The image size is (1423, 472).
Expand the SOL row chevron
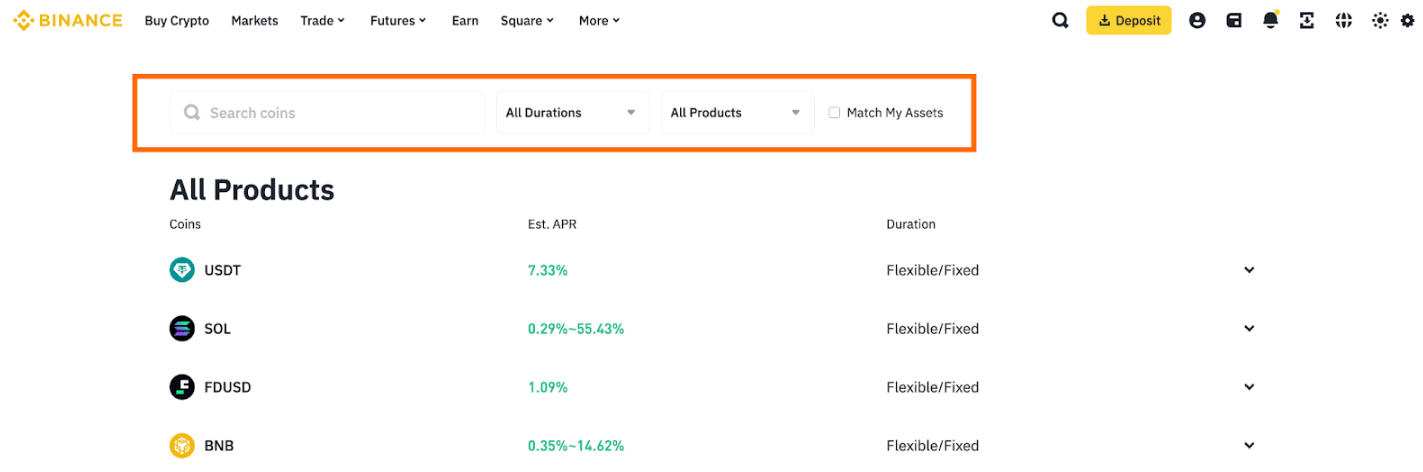[x=1249, y=328]
